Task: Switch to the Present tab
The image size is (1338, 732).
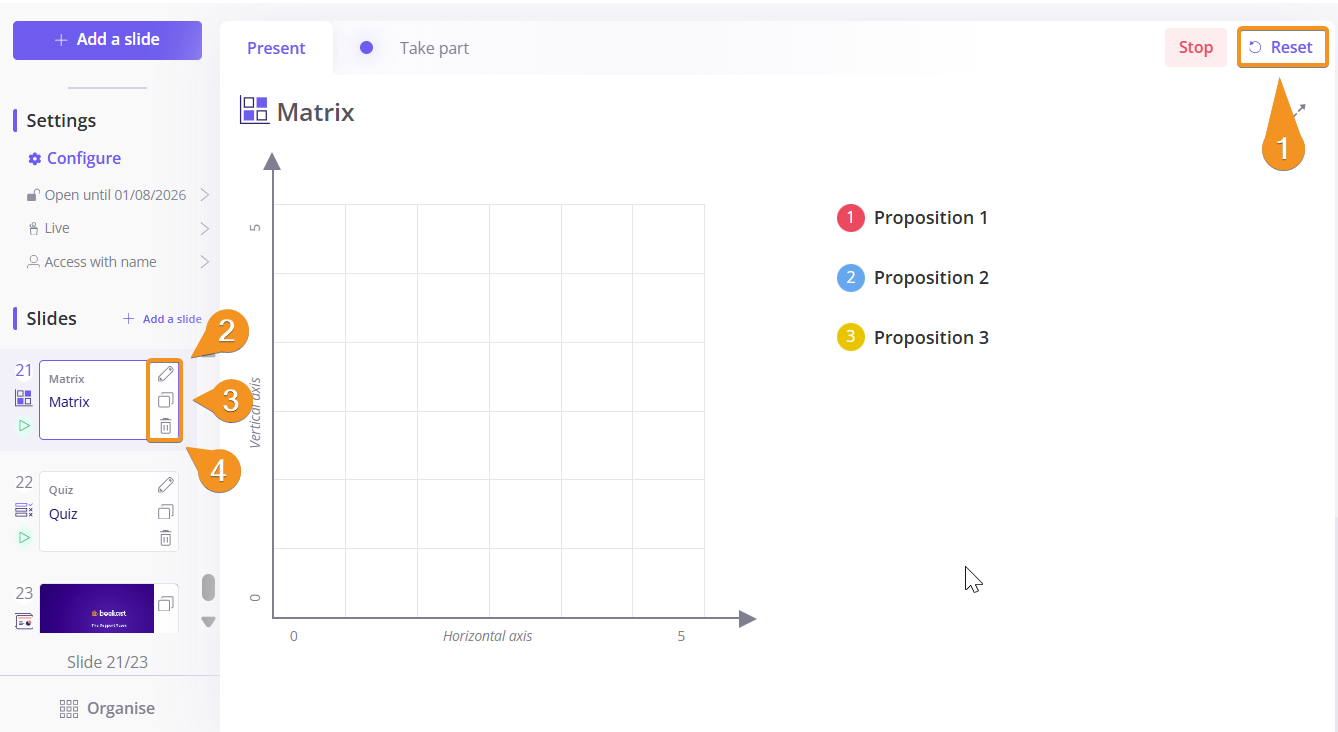Action: (276, 48)
